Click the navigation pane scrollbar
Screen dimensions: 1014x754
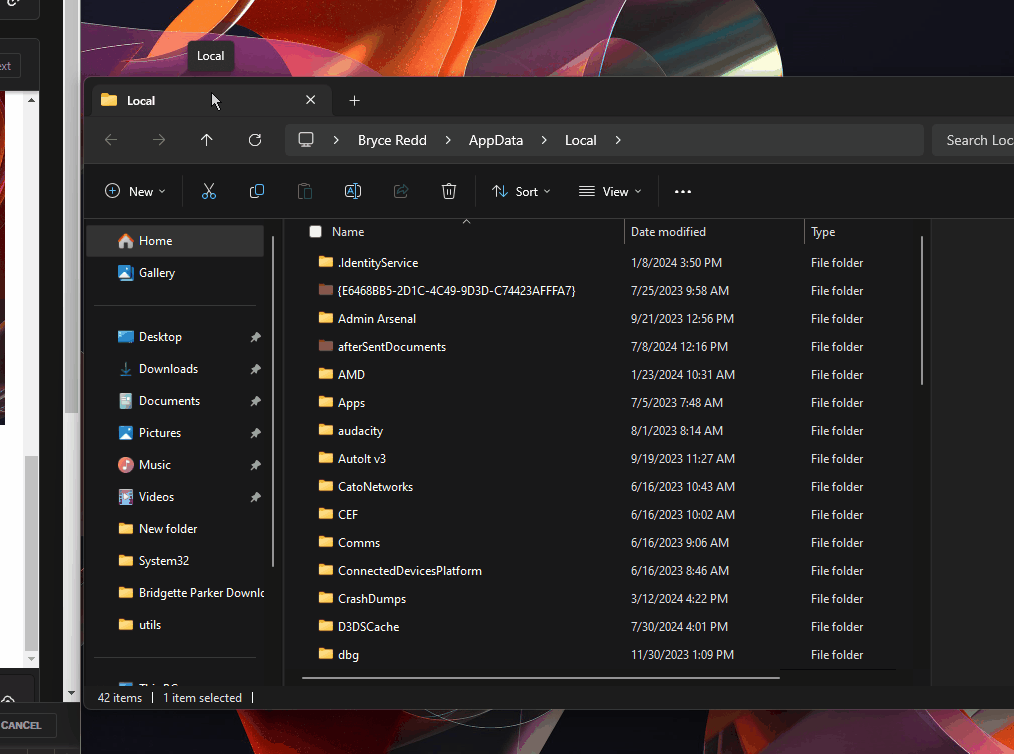coord(273,401)
